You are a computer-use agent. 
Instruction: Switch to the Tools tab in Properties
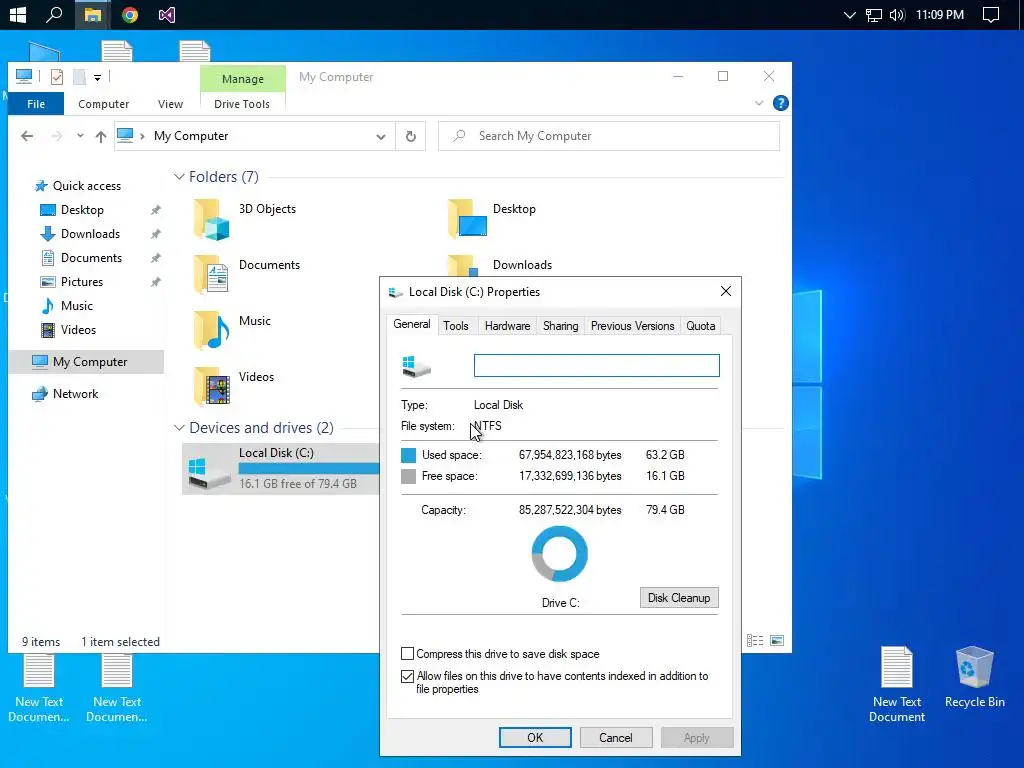click(x=456, y=326)
